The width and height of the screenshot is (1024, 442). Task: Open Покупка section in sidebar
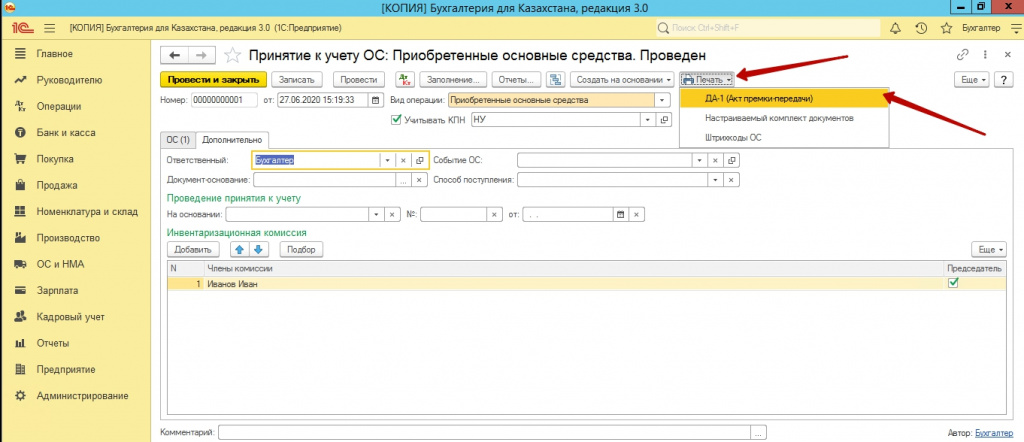click(x=55, y=159)
